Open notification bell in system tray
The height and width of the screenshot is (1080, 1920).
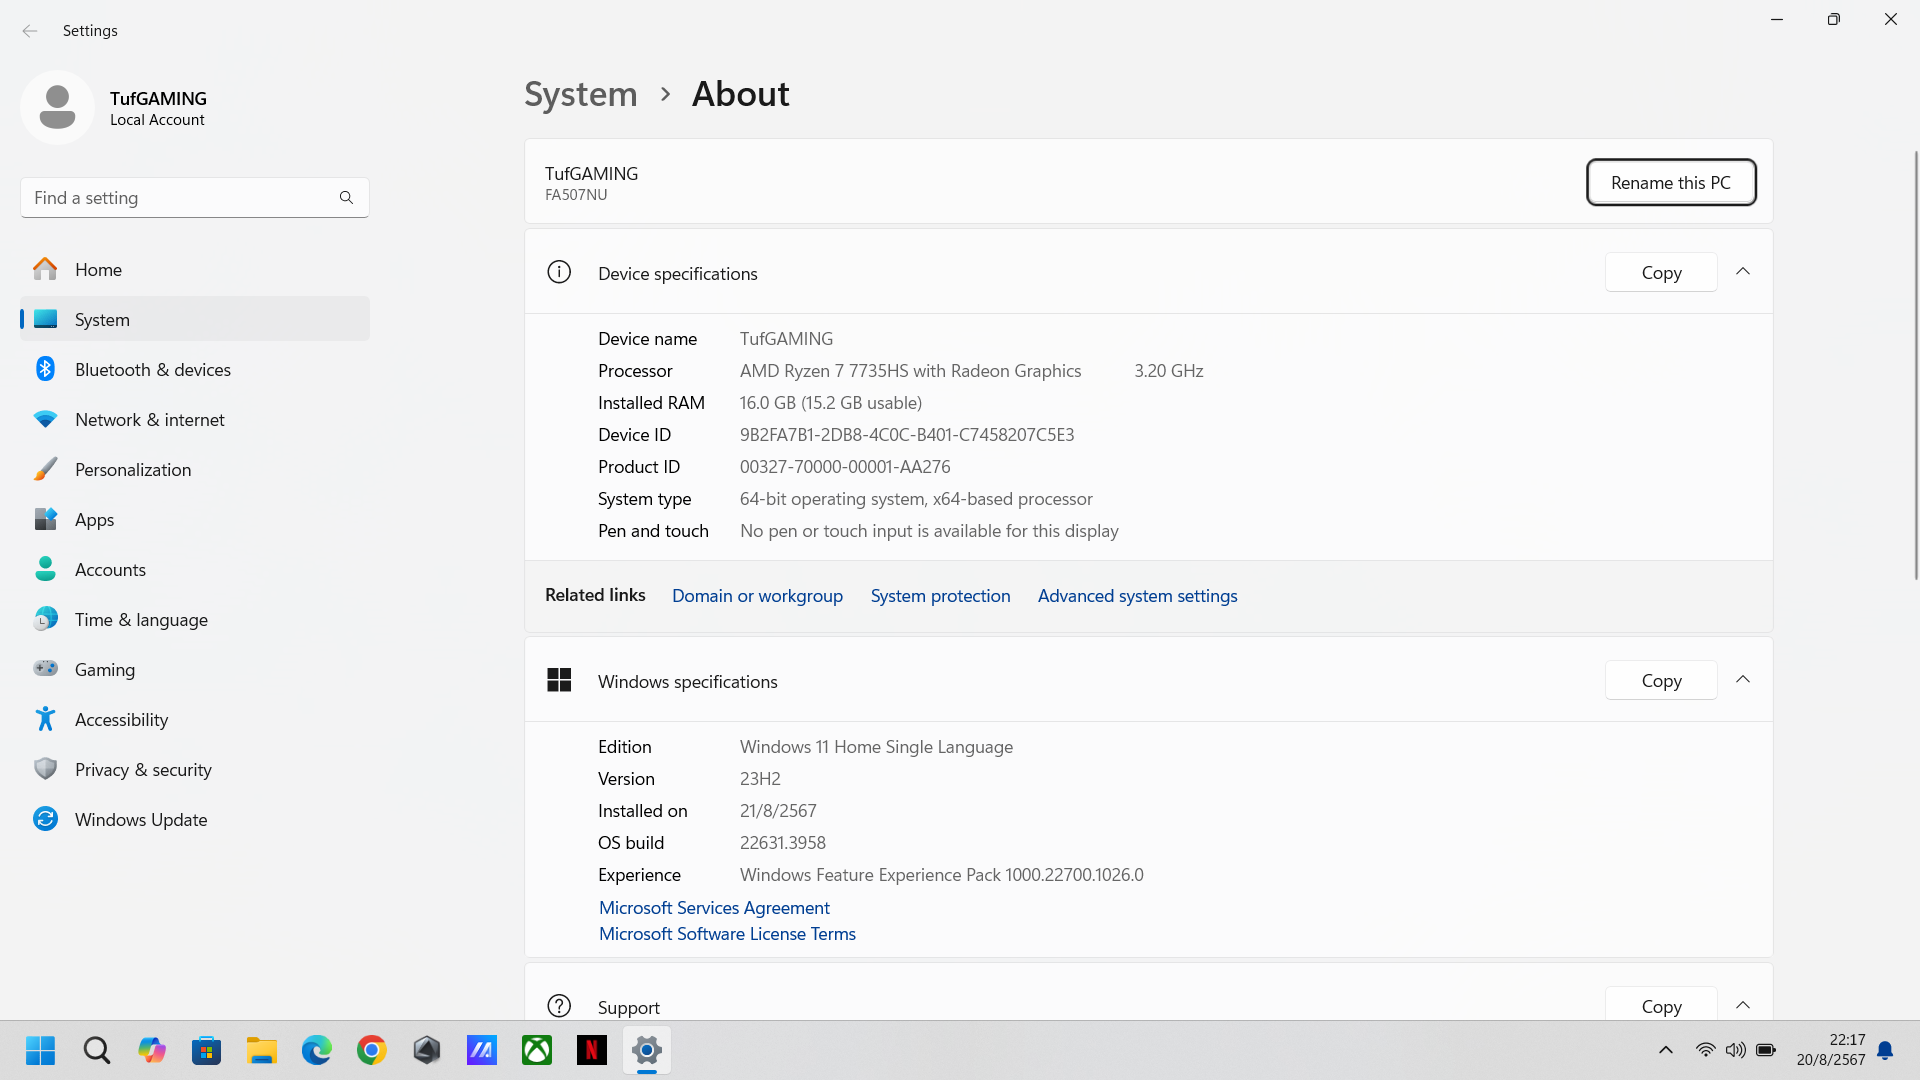tap(1885, 1050)
